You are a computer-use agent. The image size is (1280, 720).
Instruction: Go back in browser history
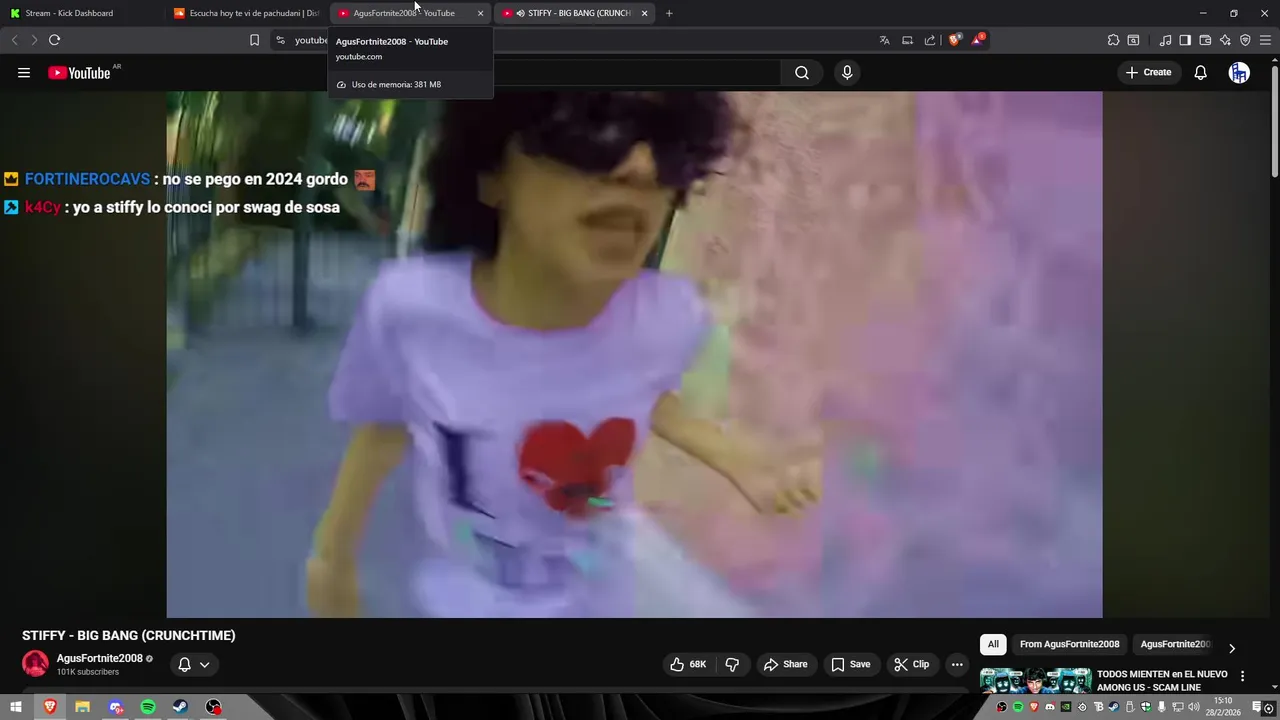[x=14, y=40]
